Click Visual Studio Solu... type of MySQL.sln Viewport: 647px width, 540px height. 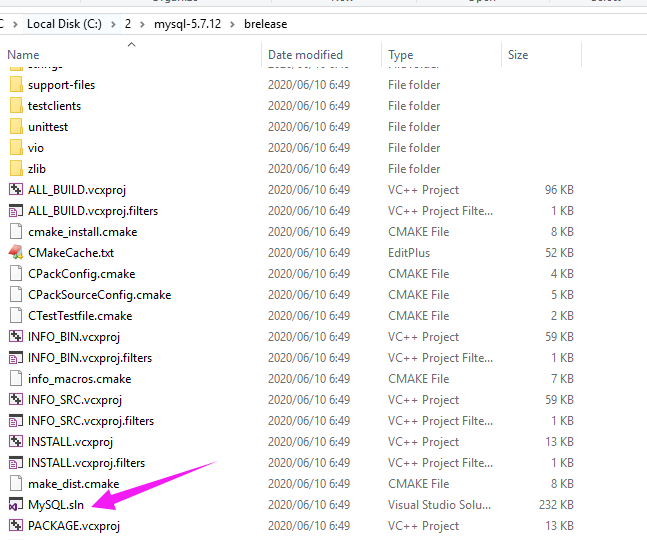[439, 505]
